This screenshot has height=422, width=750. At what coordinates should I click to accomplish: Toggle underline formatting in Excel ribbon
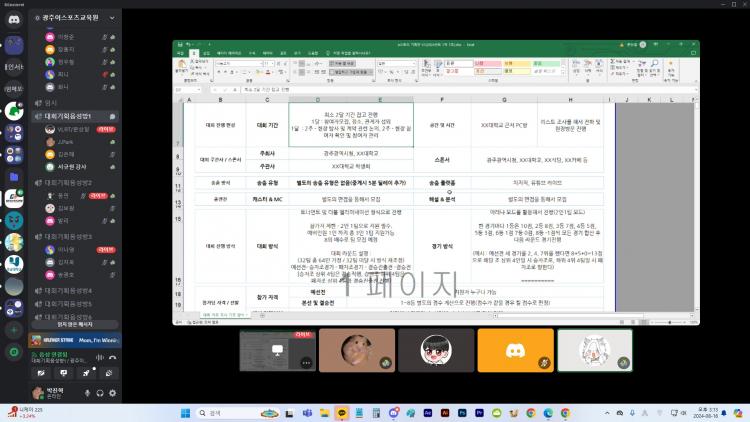[x=232, y=72]
